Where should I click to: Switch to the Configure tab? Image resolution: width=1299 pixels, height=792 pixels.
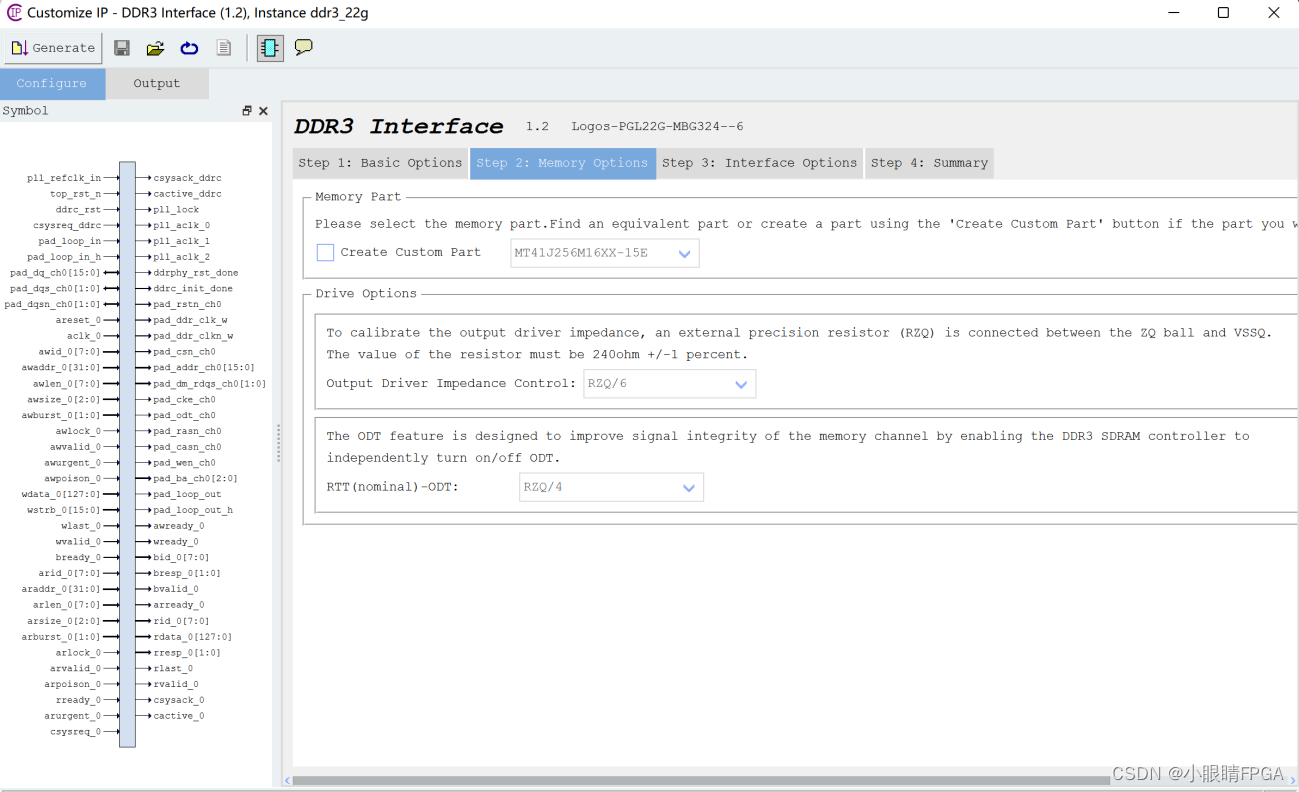pyautogui.click(x=52, y=84)
